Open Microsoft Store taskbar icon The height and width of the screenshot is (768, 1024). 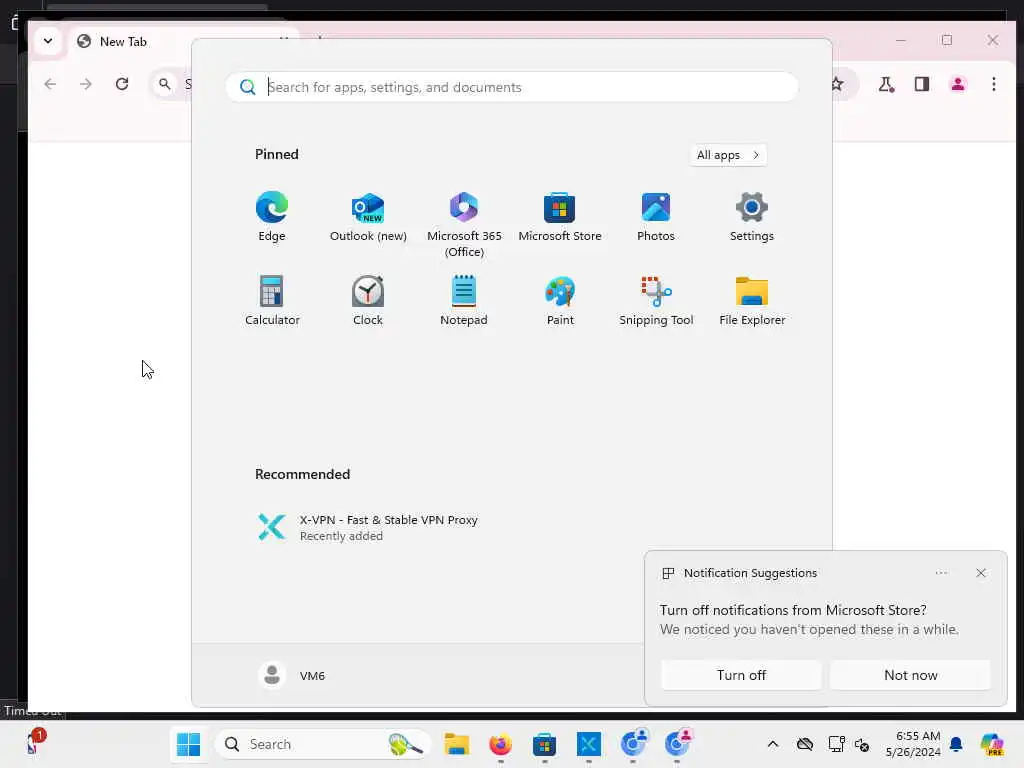(544, 744)
